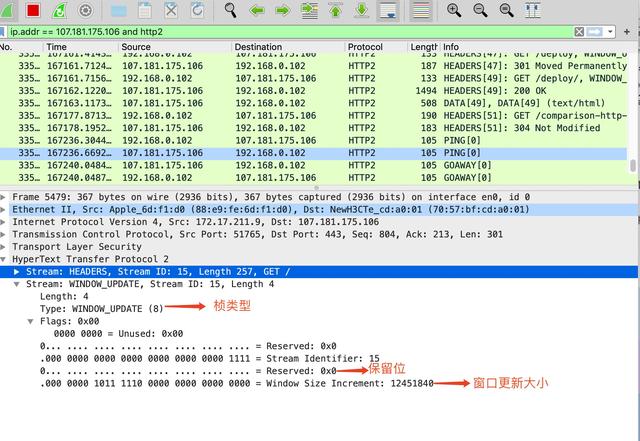
Task: Select HEADERS[49]: GET /deploy/ packet
Action: 313,78
